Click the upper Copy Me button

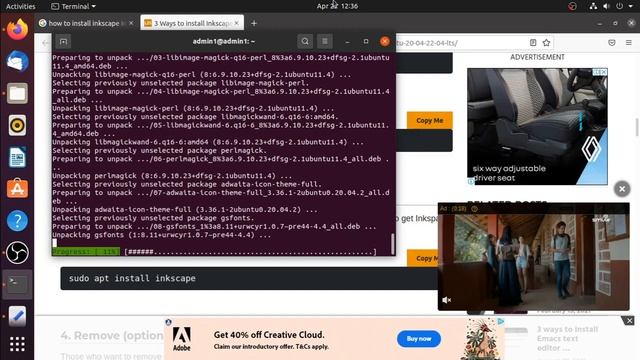pyautogui.click(x=429, y=120)
